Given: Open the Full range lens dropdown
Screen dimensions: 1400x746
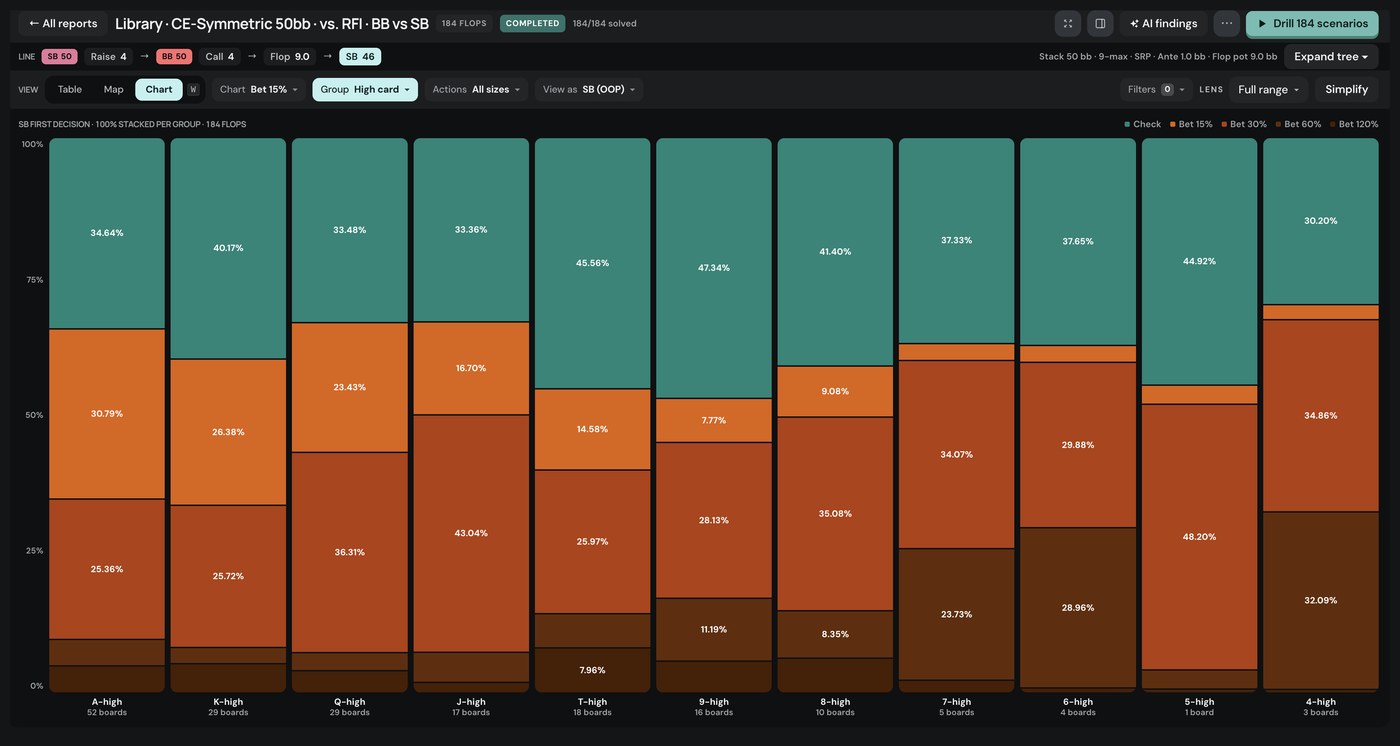Looking at the screenshot, I should point(1268,90).
